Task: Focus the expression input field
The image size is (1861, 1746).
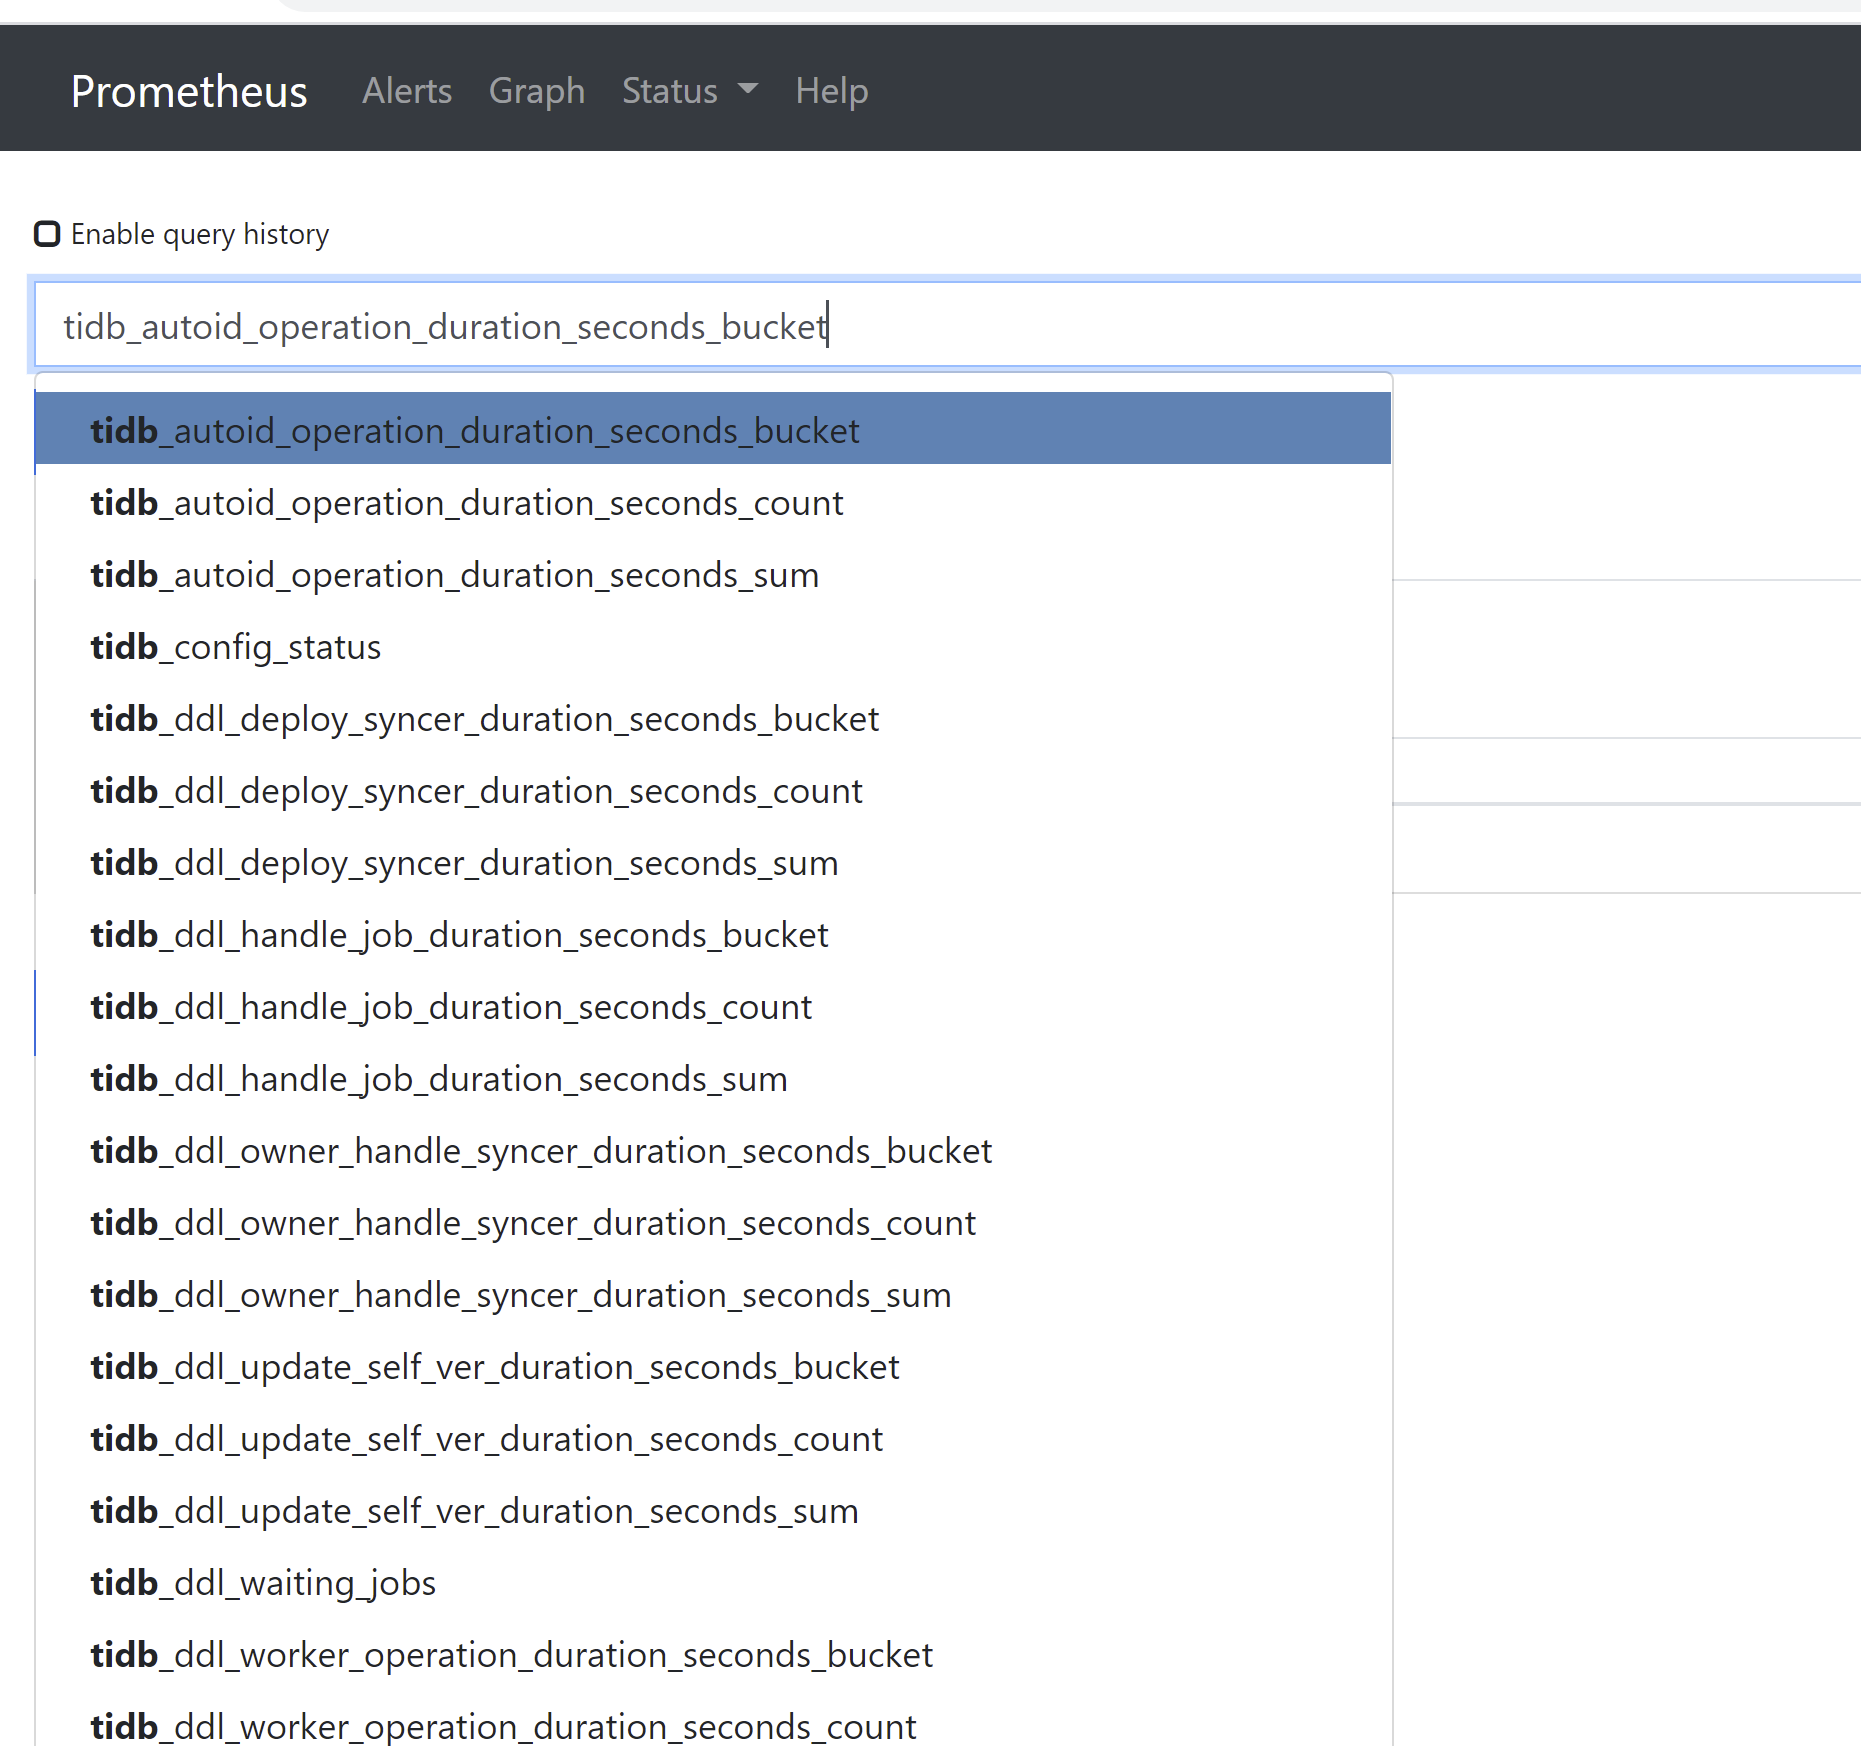Action: (948, 325)
